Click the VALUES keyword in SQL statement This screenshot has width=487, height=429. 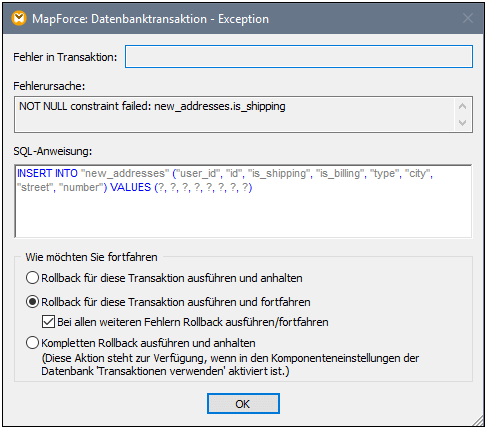(130, 187)
